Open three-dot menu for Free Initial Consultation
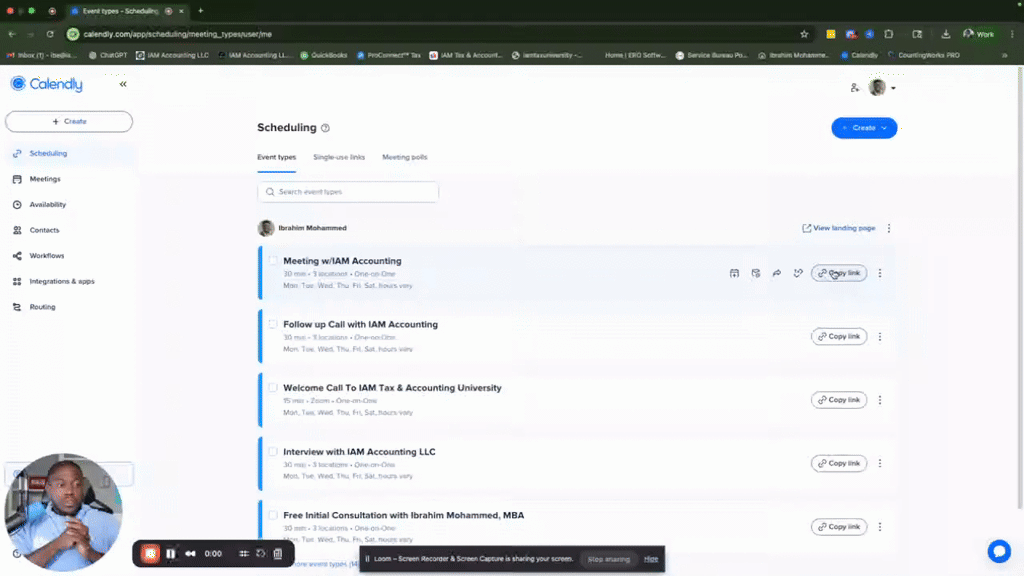1024x576 pixels. click(880, 526)
